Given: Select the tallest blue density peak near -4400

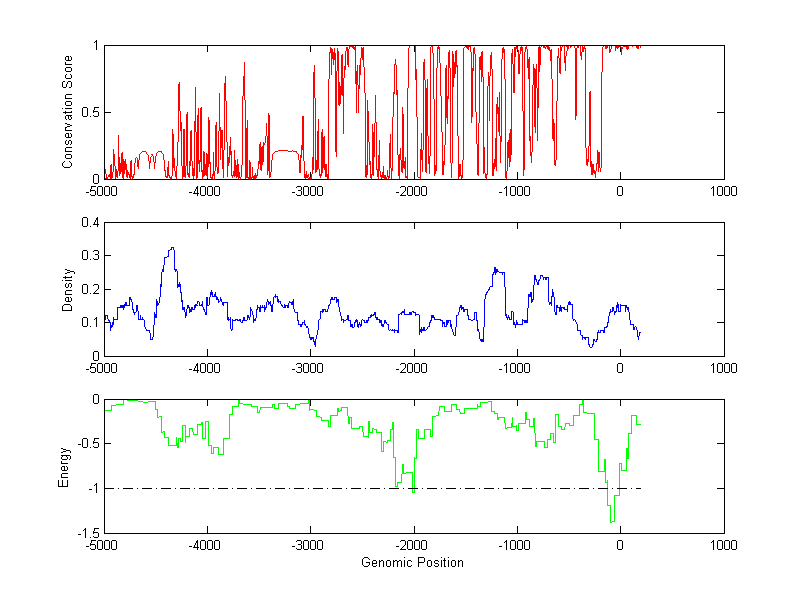Looking at the screenshot, I should tap(171, 248).
